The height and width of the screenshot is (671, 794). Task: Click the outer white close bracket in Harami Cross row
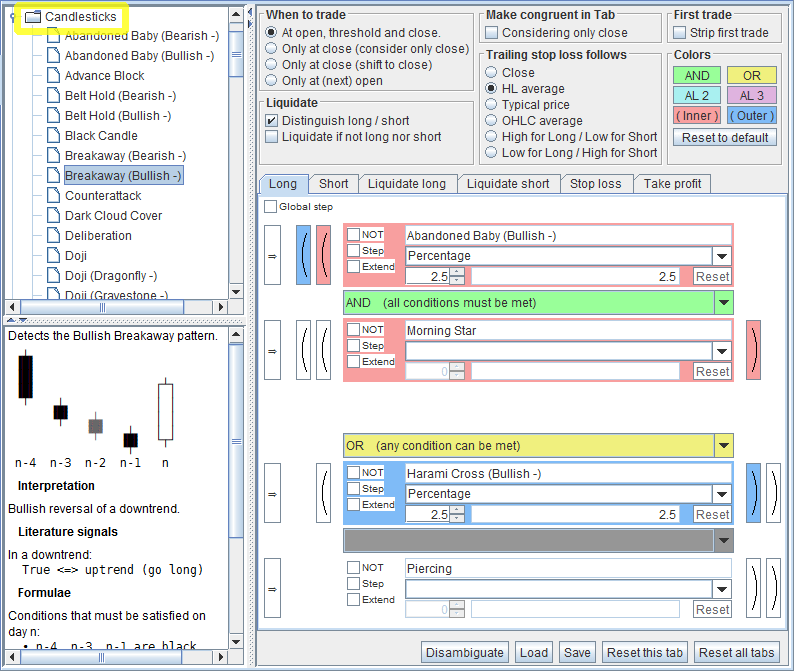pyautogui.click(x=774, y=493)
